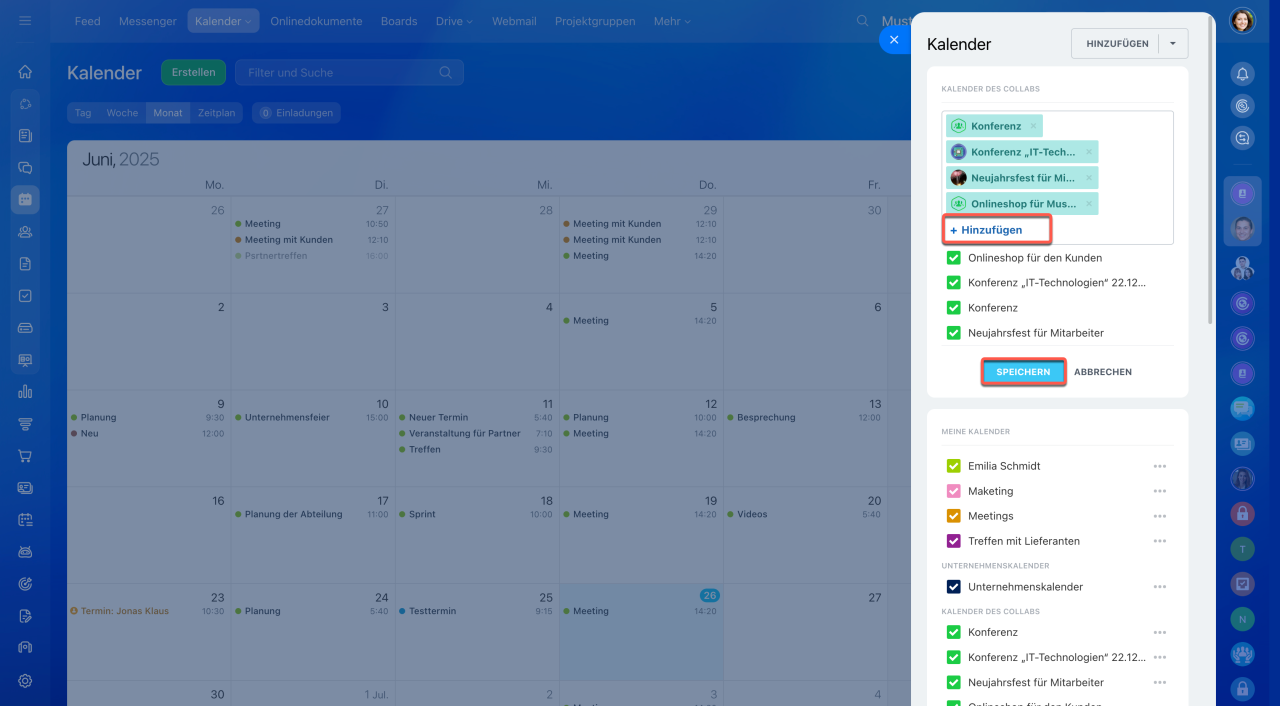The height and width of the screenshot is (706, 1280).
Task: Click the Speichern button
Action: 1023,372
